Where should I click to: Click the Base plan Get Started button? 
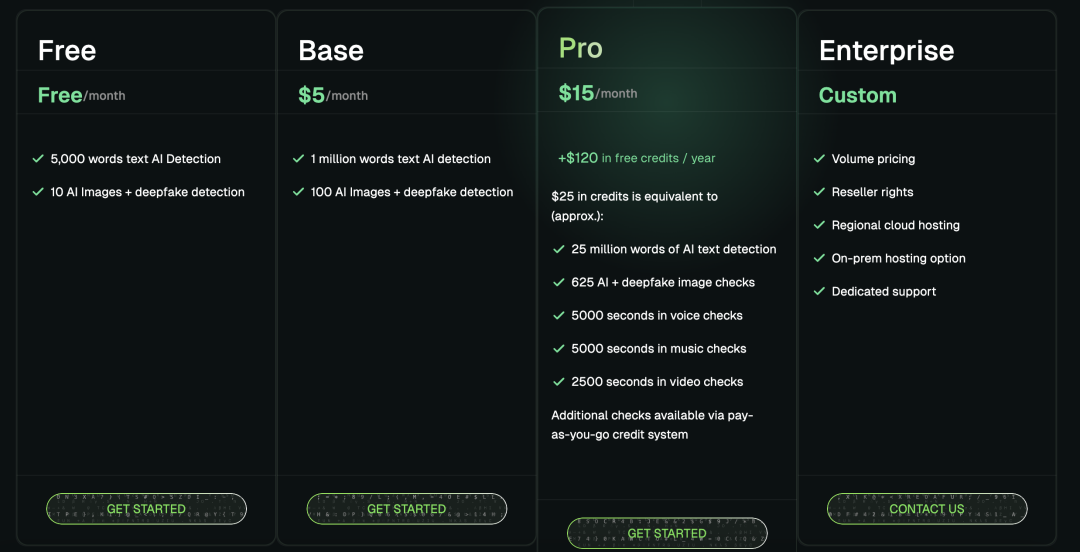406,509
